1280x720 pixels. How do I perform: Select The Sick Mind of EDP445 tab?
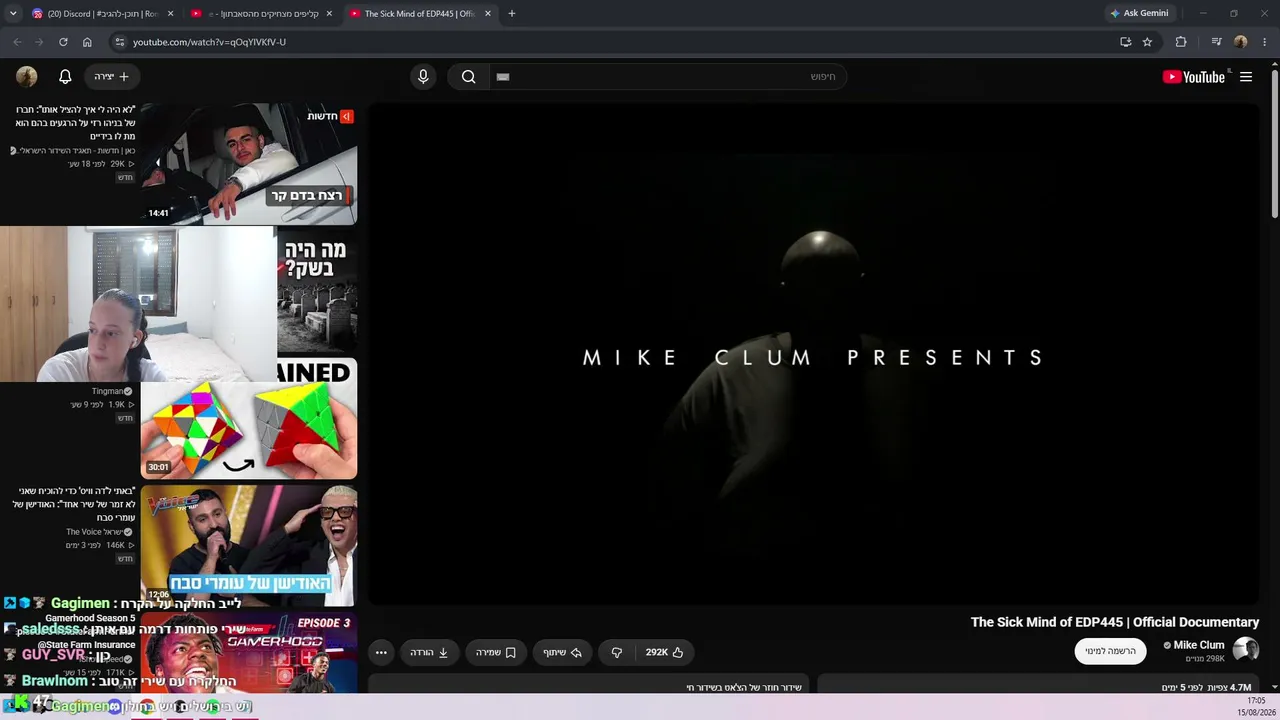point(420,14)
